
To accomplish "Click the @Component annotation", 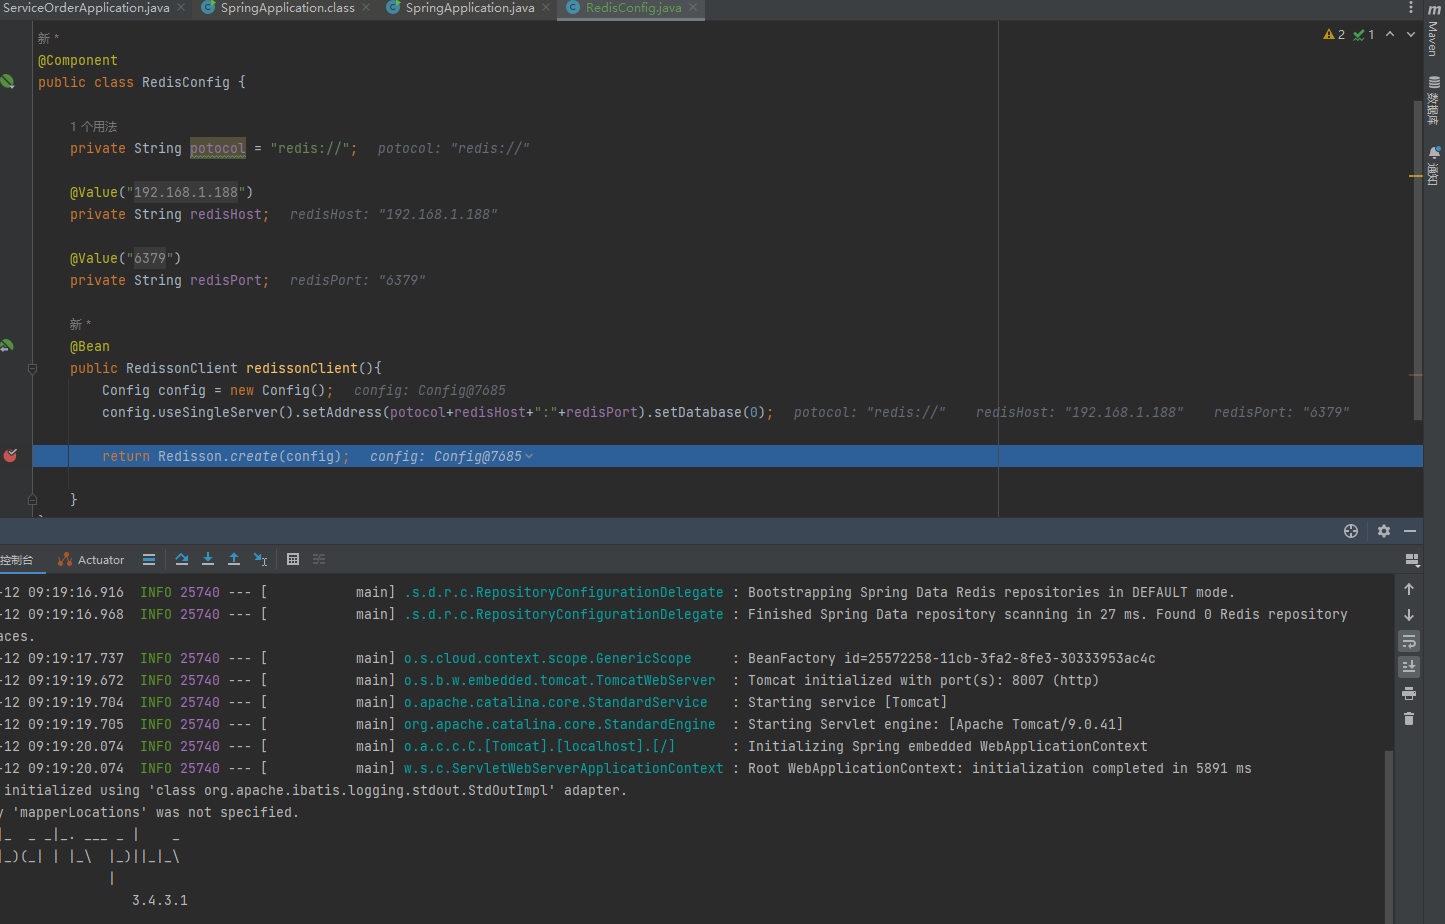I will click(x=78, y=61).
